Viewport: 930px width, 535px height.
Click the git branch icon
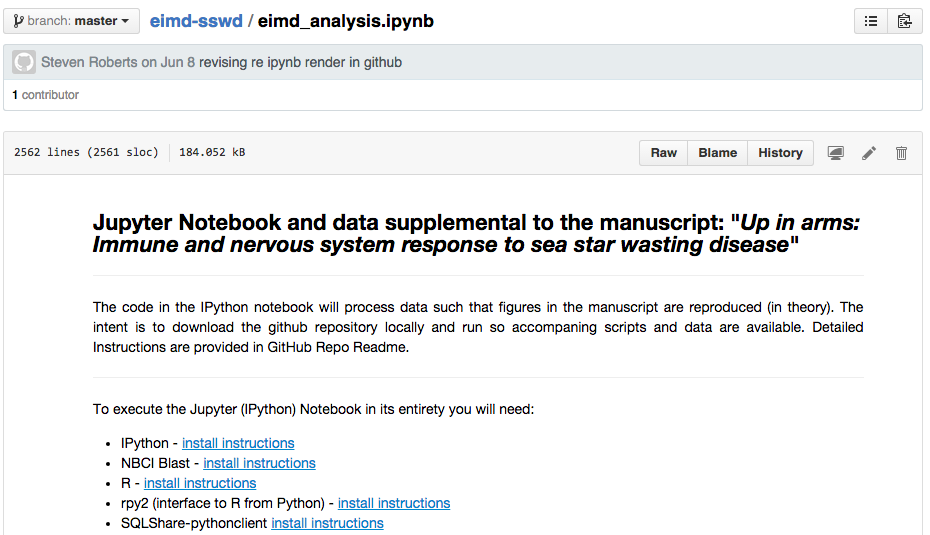[x=18, y=21]
